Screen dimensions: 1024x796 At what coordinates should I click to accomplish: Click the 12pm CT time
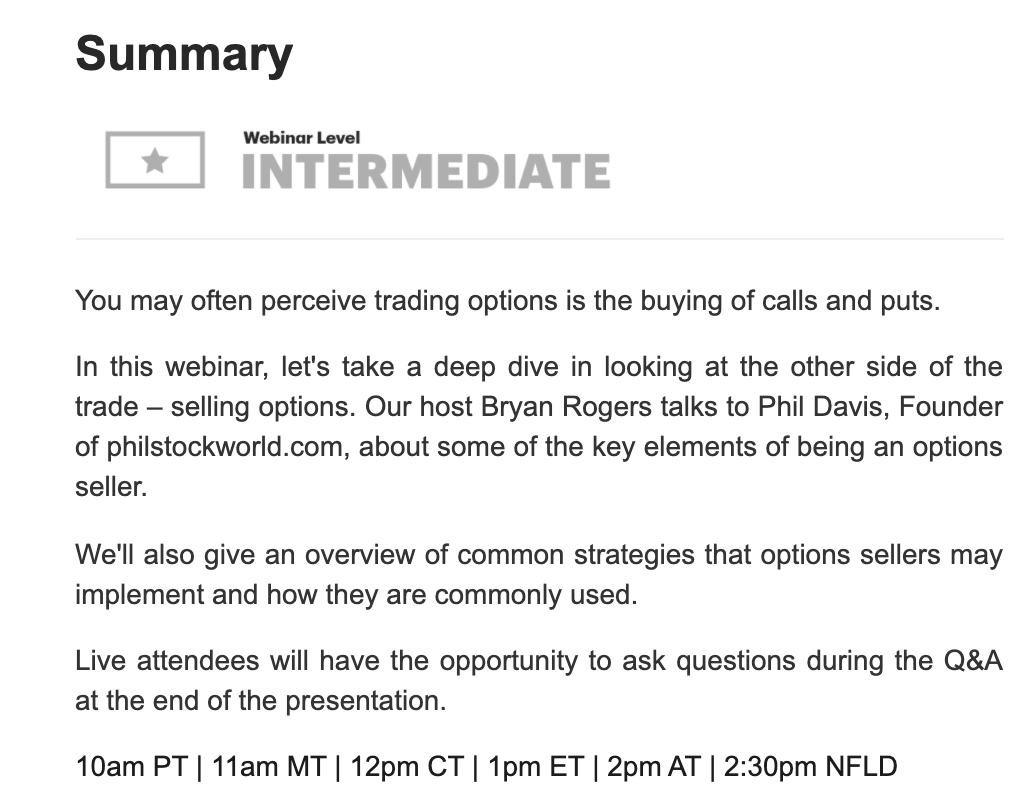[x=406, y=767]
